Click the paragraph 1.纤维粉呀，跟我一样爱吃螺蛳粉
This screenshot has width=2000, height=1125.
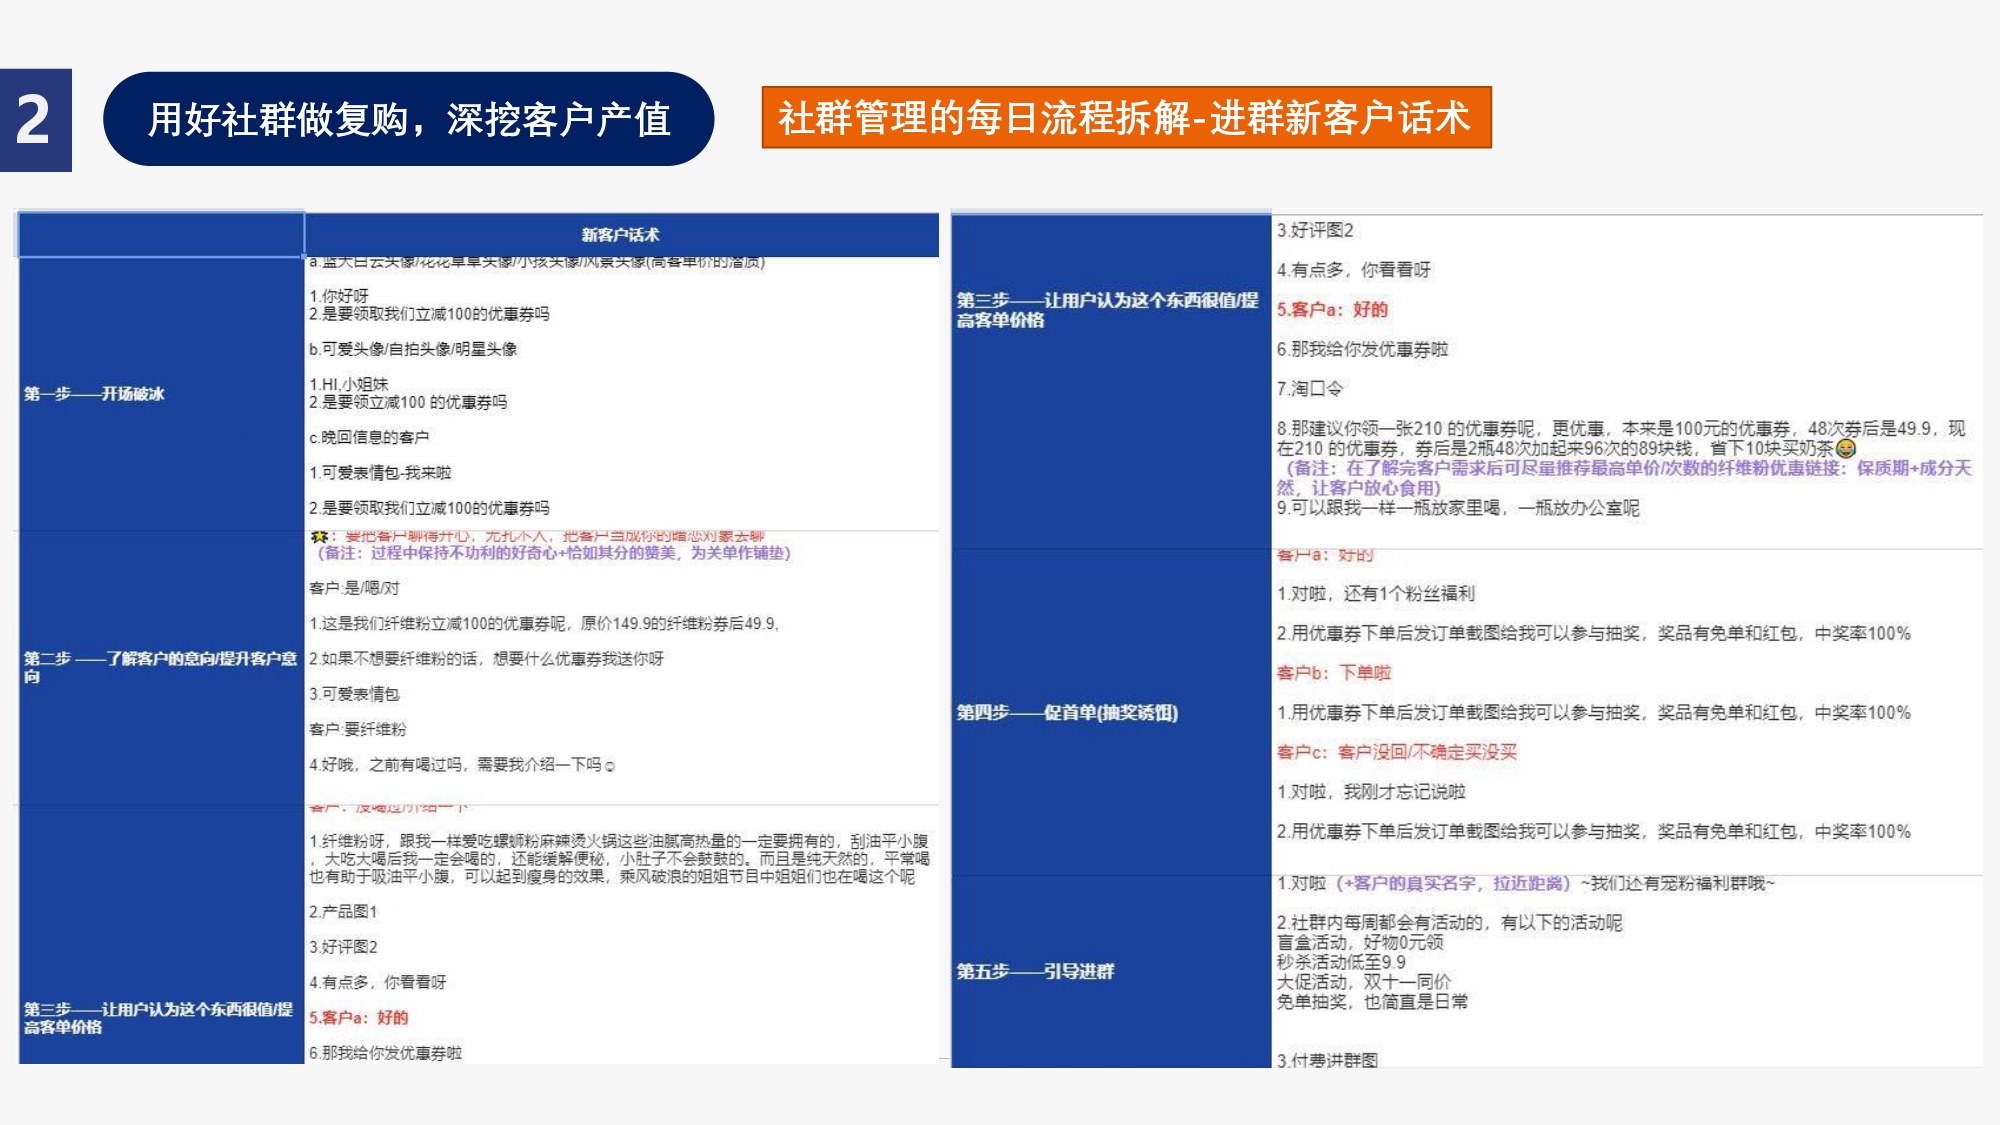tap(619, 859)
